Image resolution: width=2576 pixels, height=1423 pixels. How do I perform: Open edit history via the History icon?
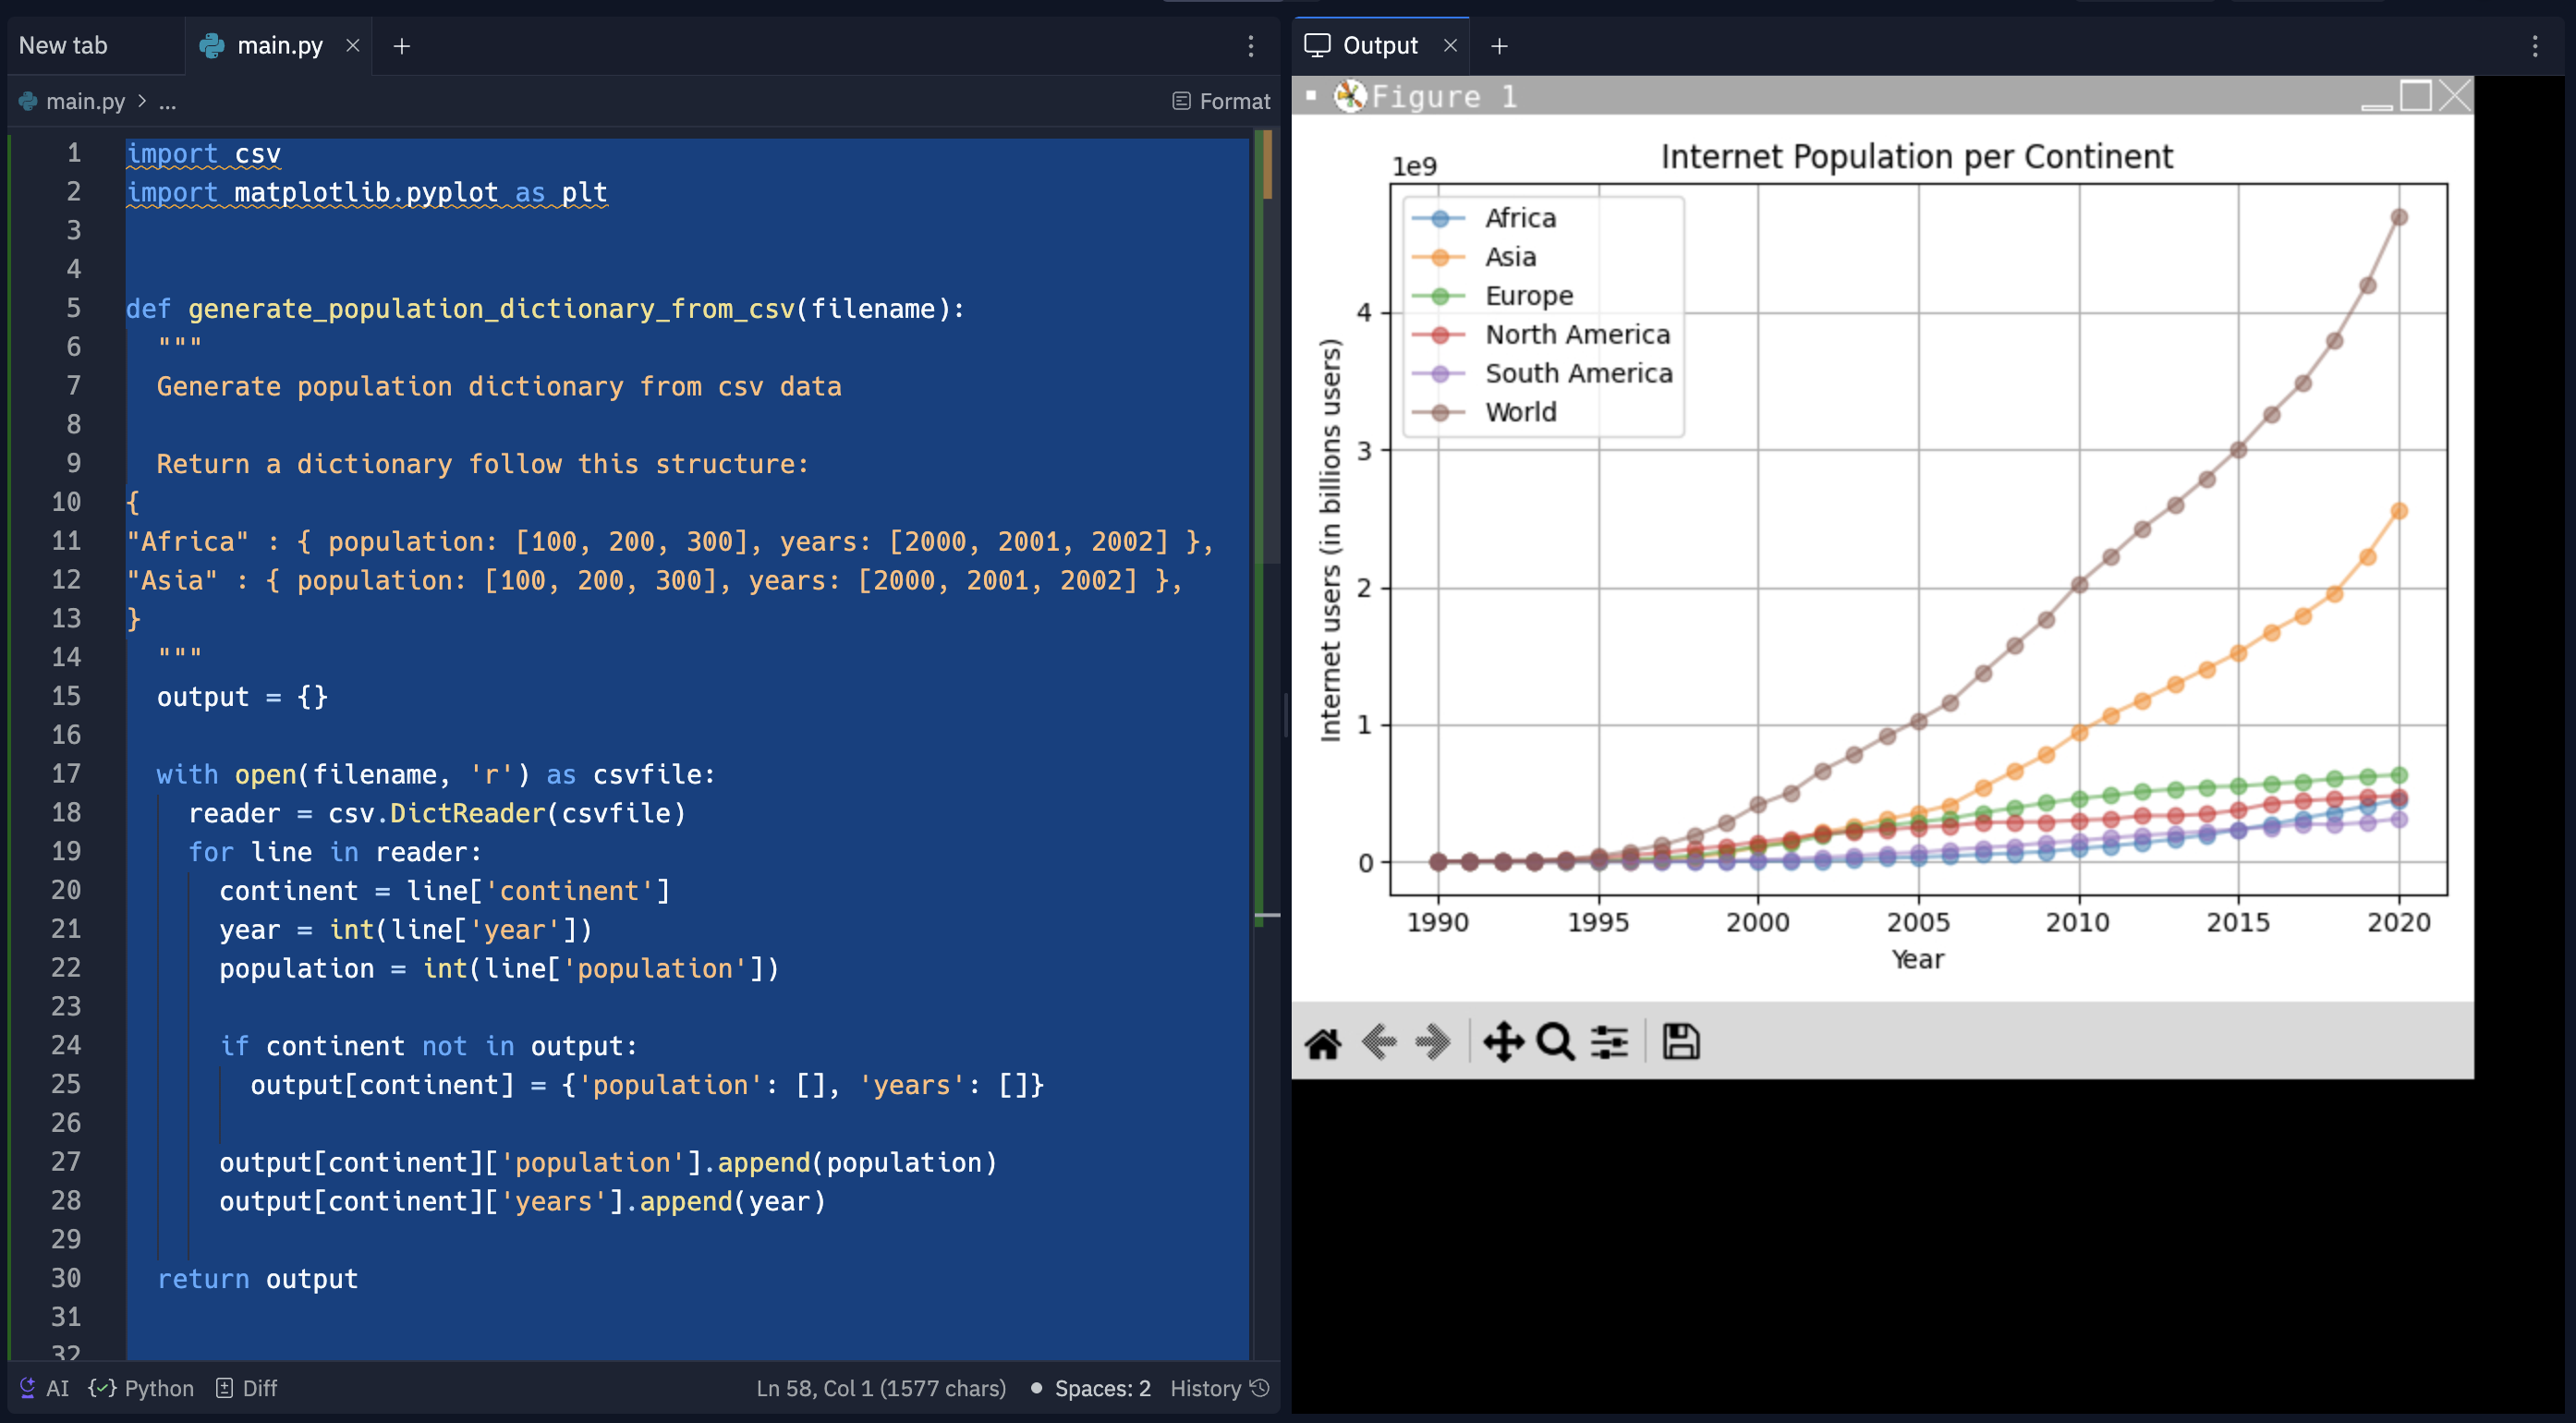click(1258, 1388)
